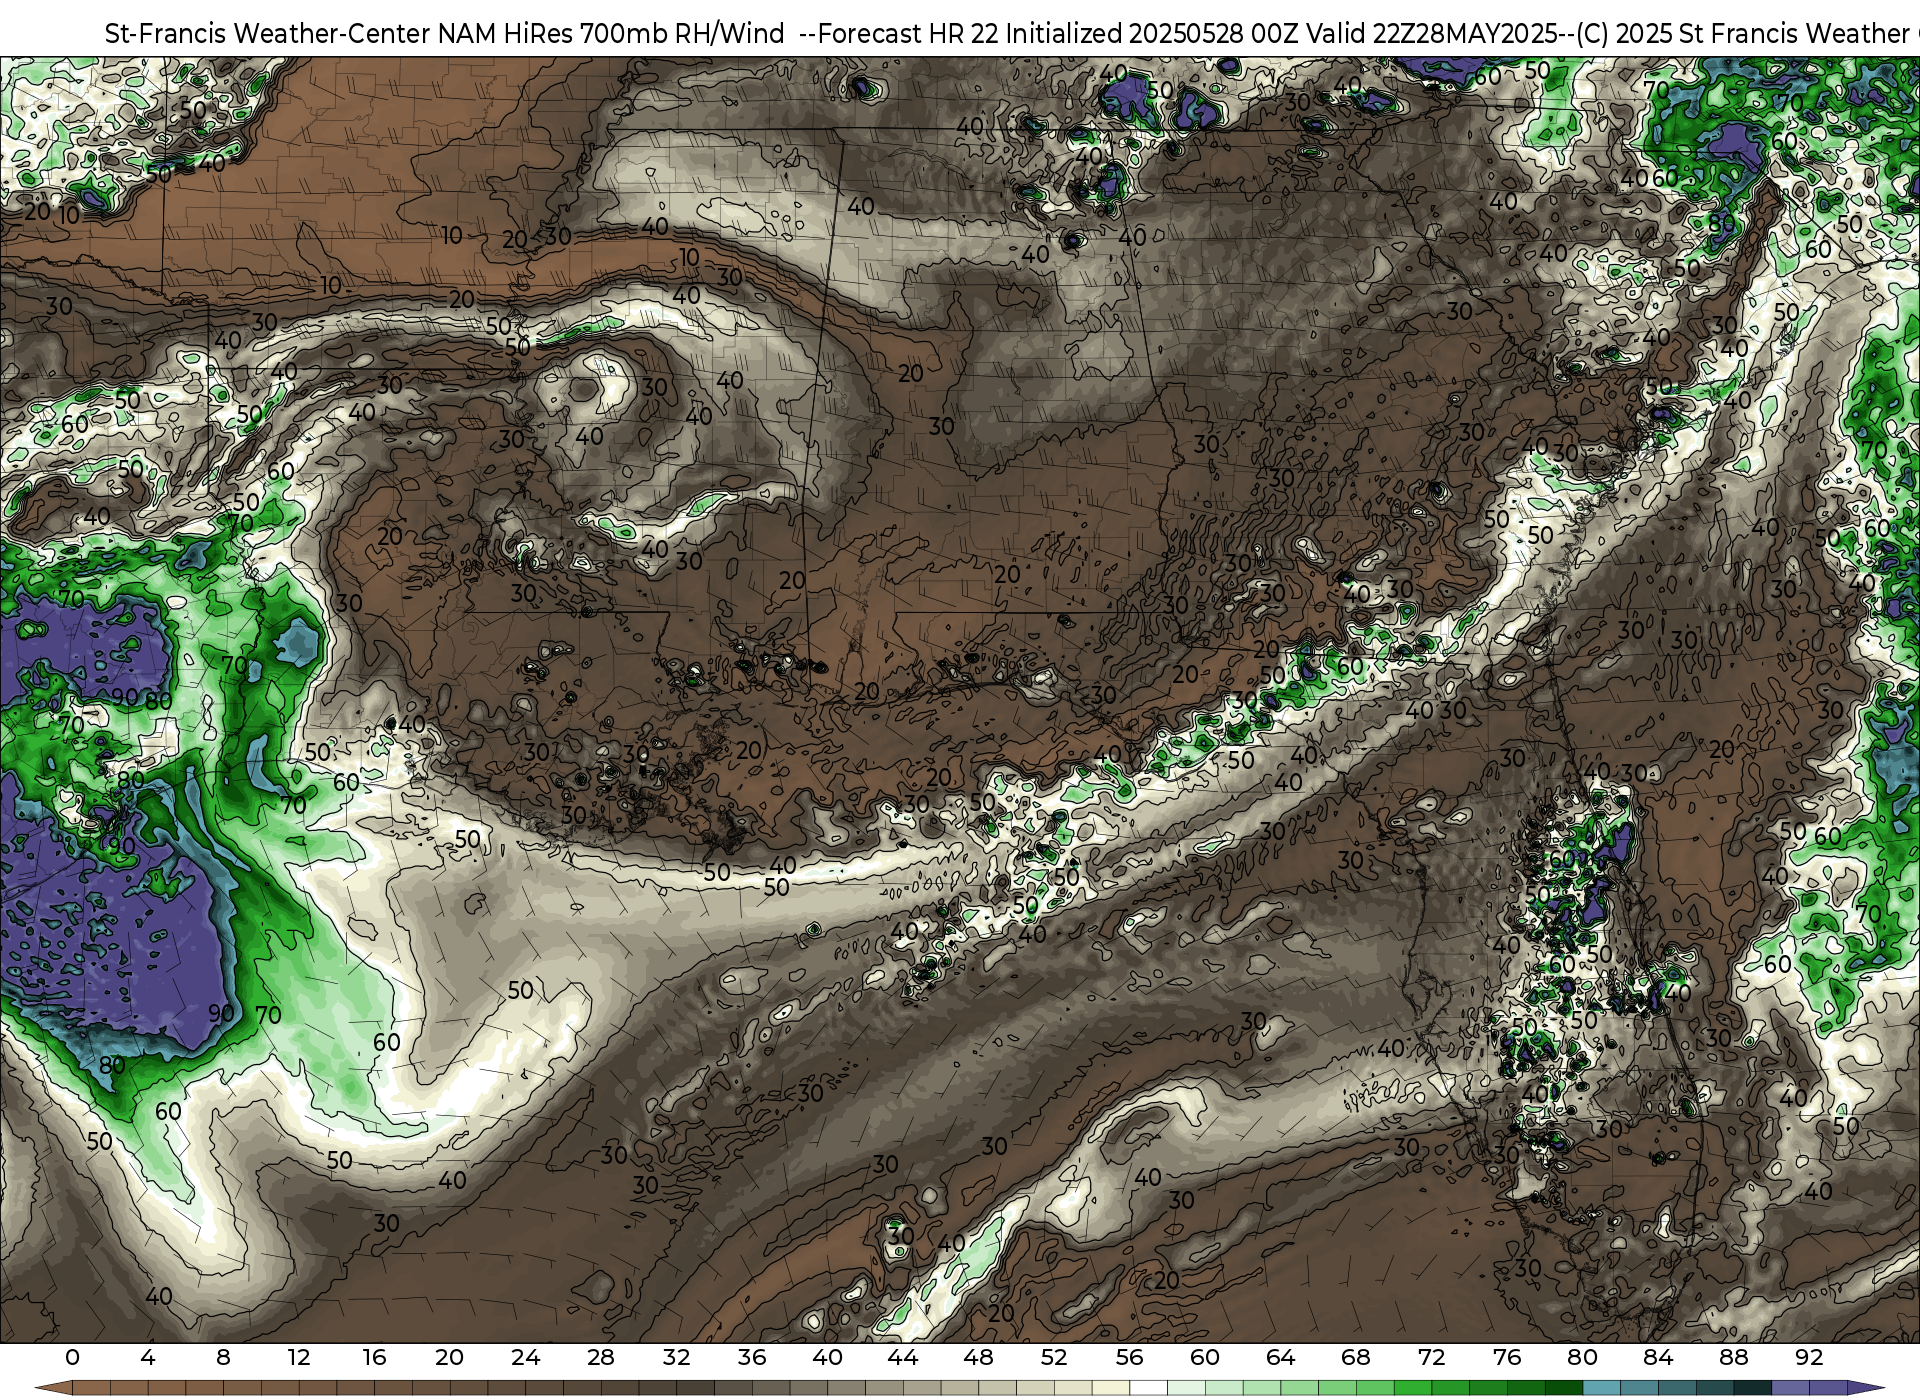Click the "St-Francis Weather-Center NAM HiRes 700mb RH/Wind" title

point(444,34)
